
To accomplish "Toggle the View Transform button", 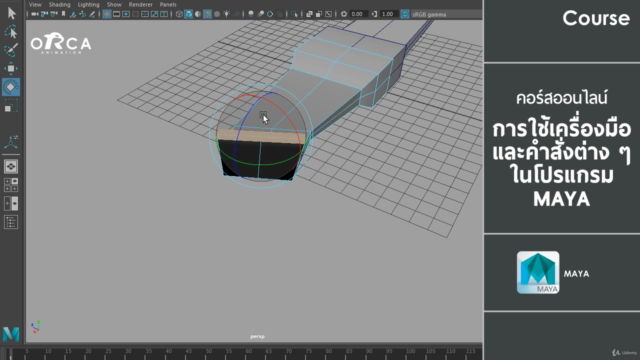I will (404, 14).
